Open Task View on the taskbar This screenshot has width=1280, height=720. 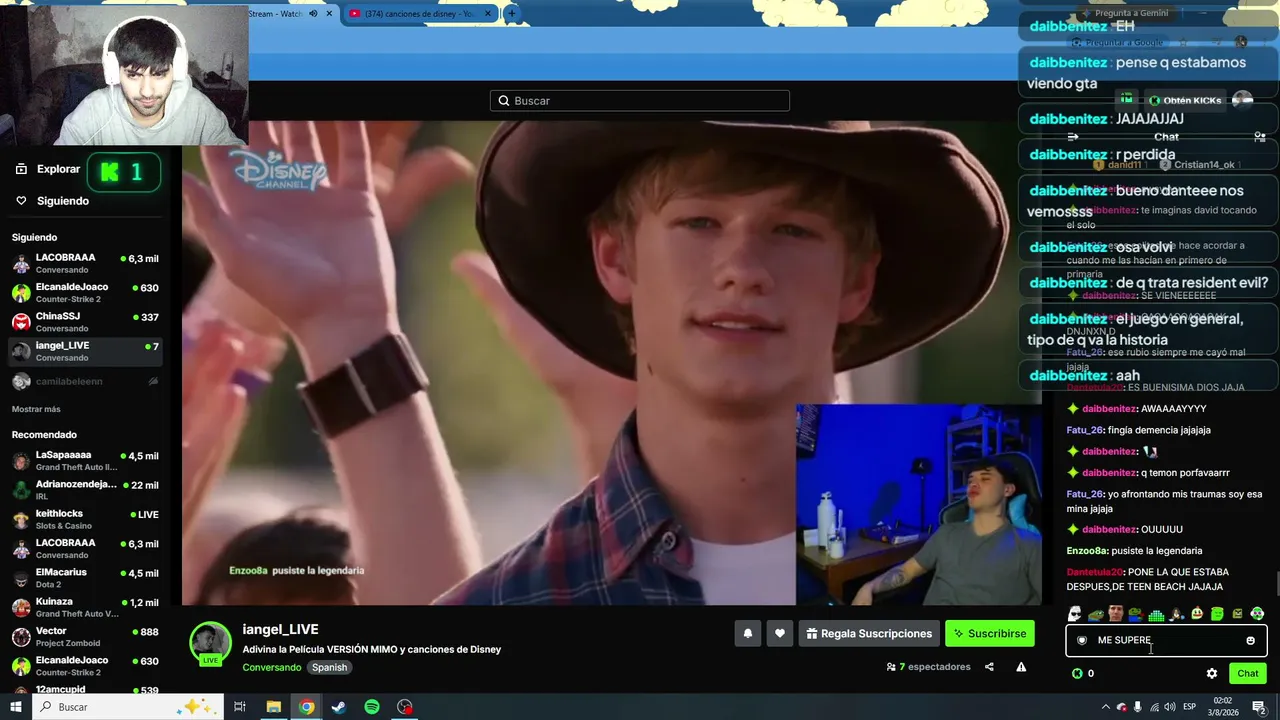[240, 707]
